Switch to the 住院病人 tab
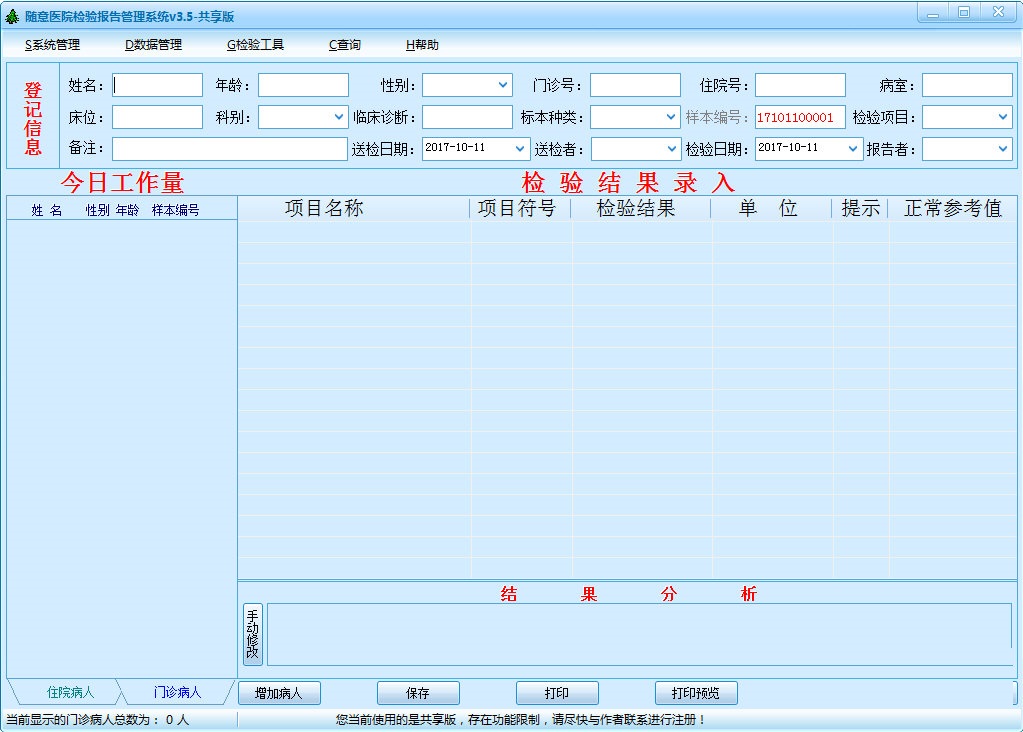 point(70,692)
